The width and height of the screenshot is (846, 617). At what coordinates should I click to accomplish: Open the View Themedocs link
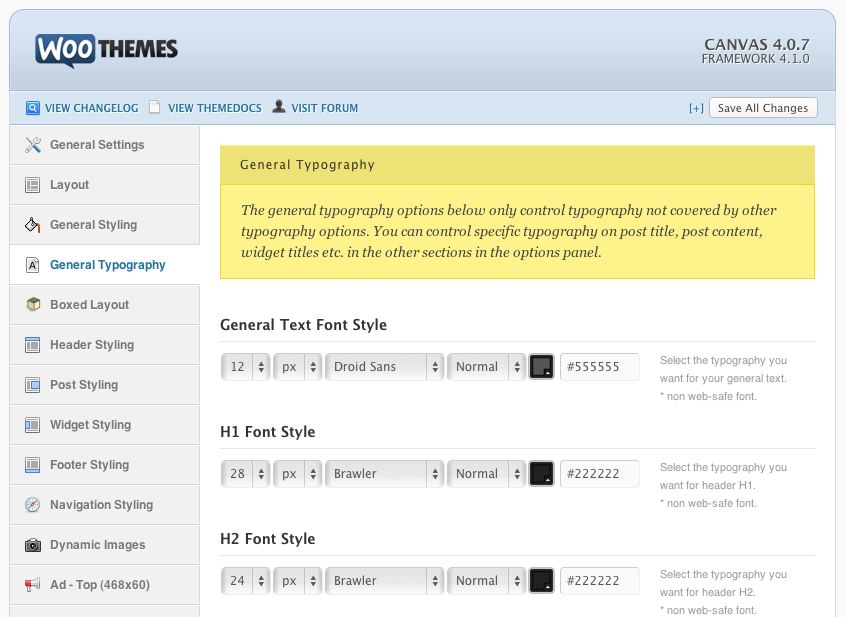[x=215, y=108]
